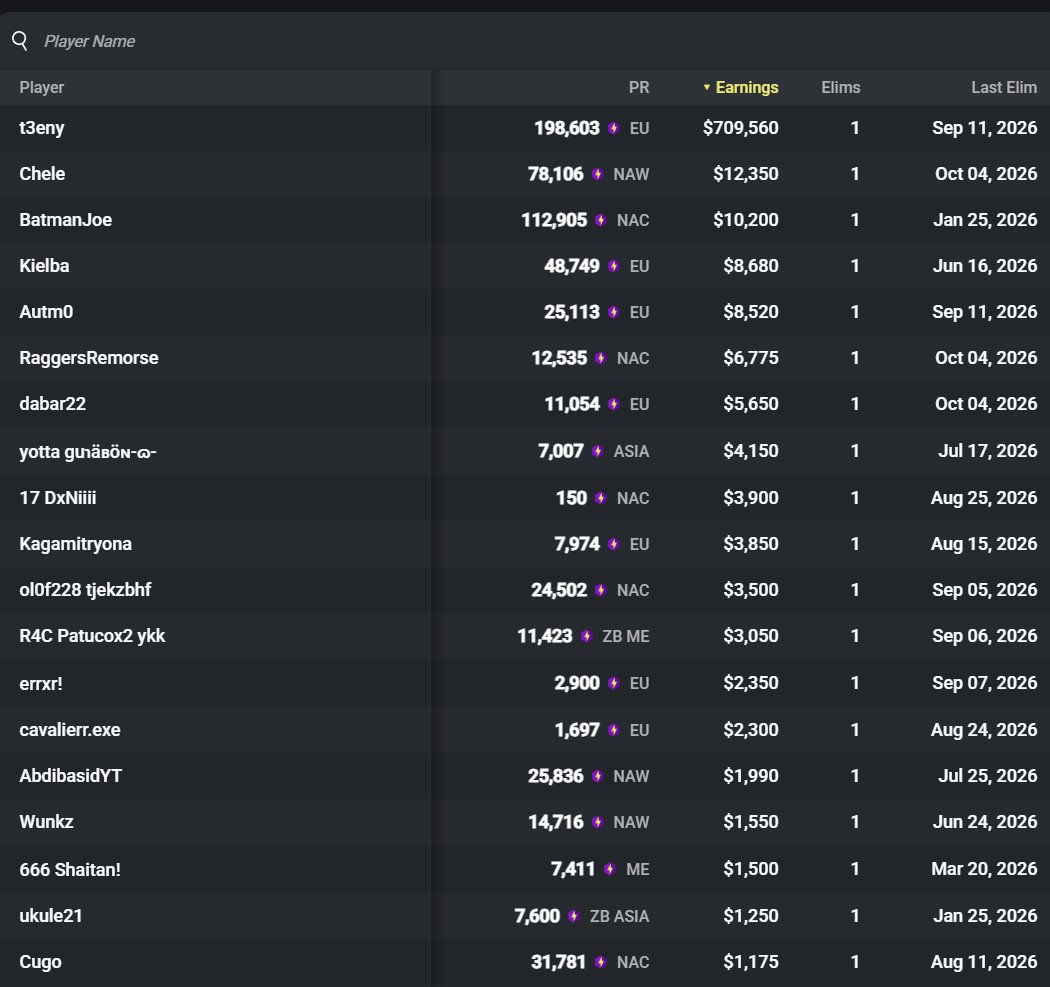Click the PR lightning icon in 17 DxNiiii's row
1050x987 pixels.
click(x=601, y=498)
